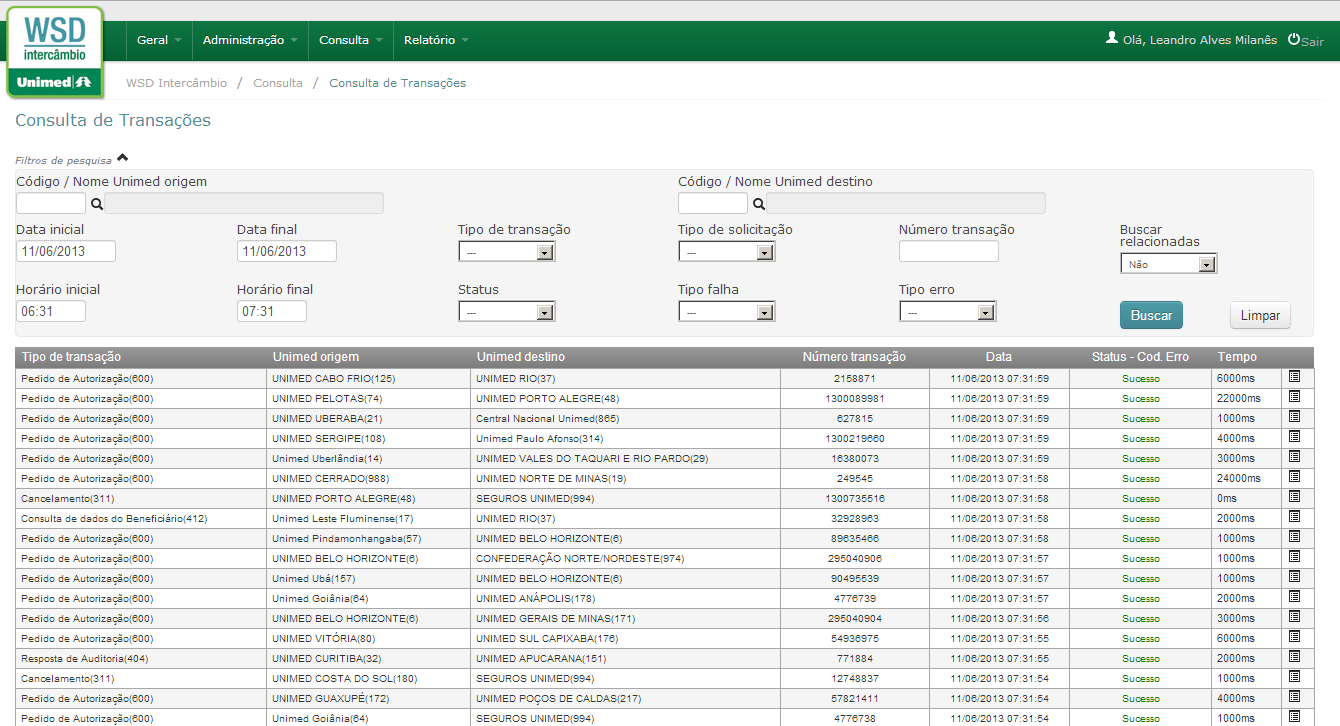Open details icon for UNIMED PELOTAS(74) row
Screen dimensions: 1340x726
pos(1294,397)
